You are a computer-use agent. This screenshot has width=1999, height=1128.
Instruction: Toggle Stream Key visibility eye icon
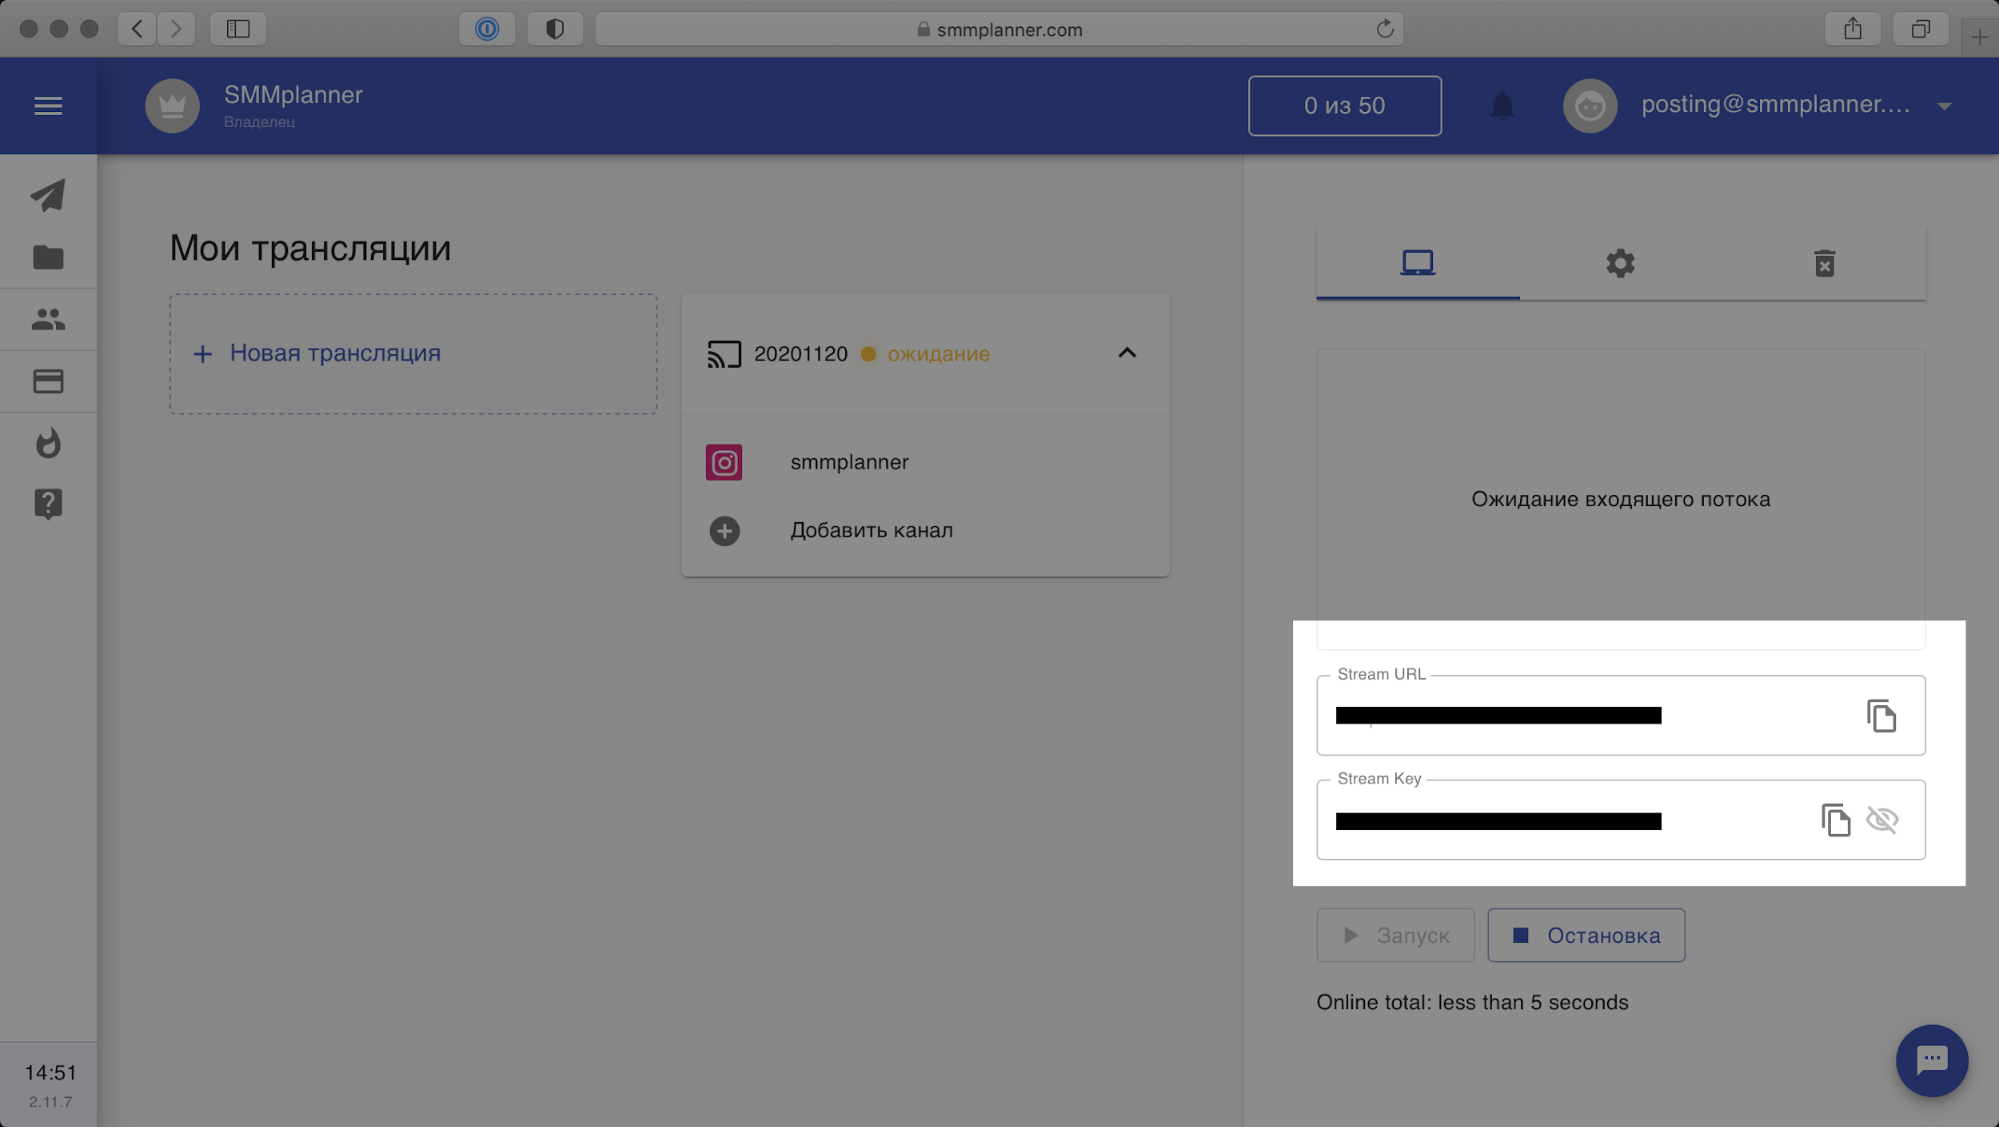point(1882,820)
